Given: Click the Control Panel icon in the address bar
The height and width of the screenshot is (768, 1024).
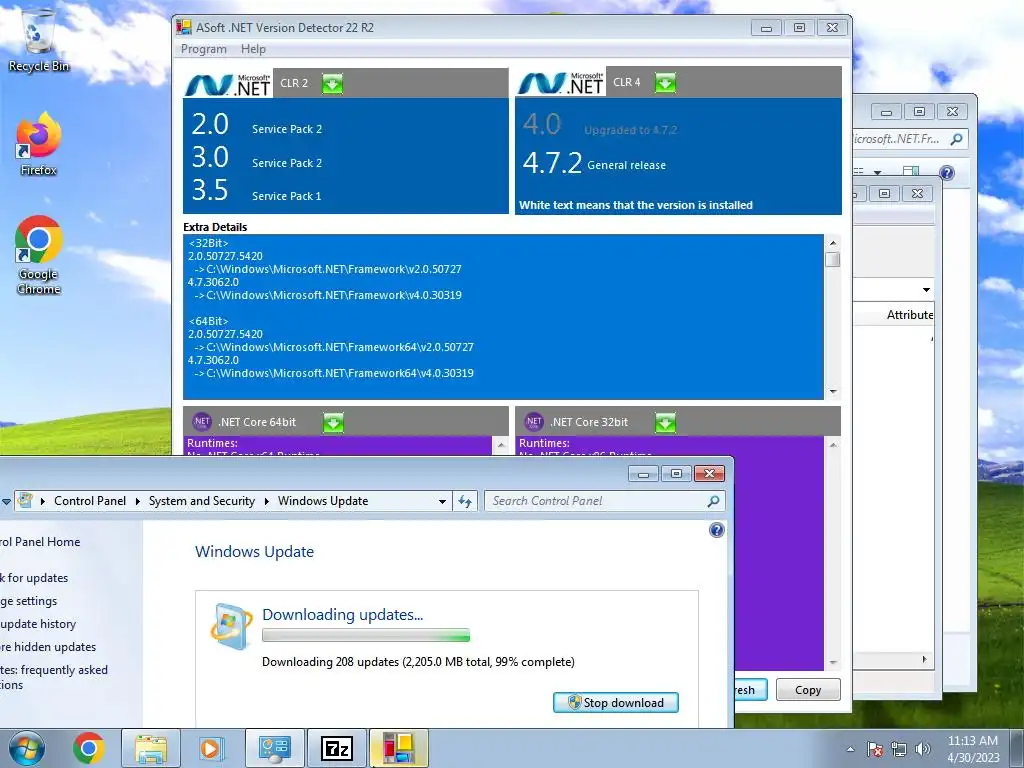Looking at the screenshot, I should (25, 501).
